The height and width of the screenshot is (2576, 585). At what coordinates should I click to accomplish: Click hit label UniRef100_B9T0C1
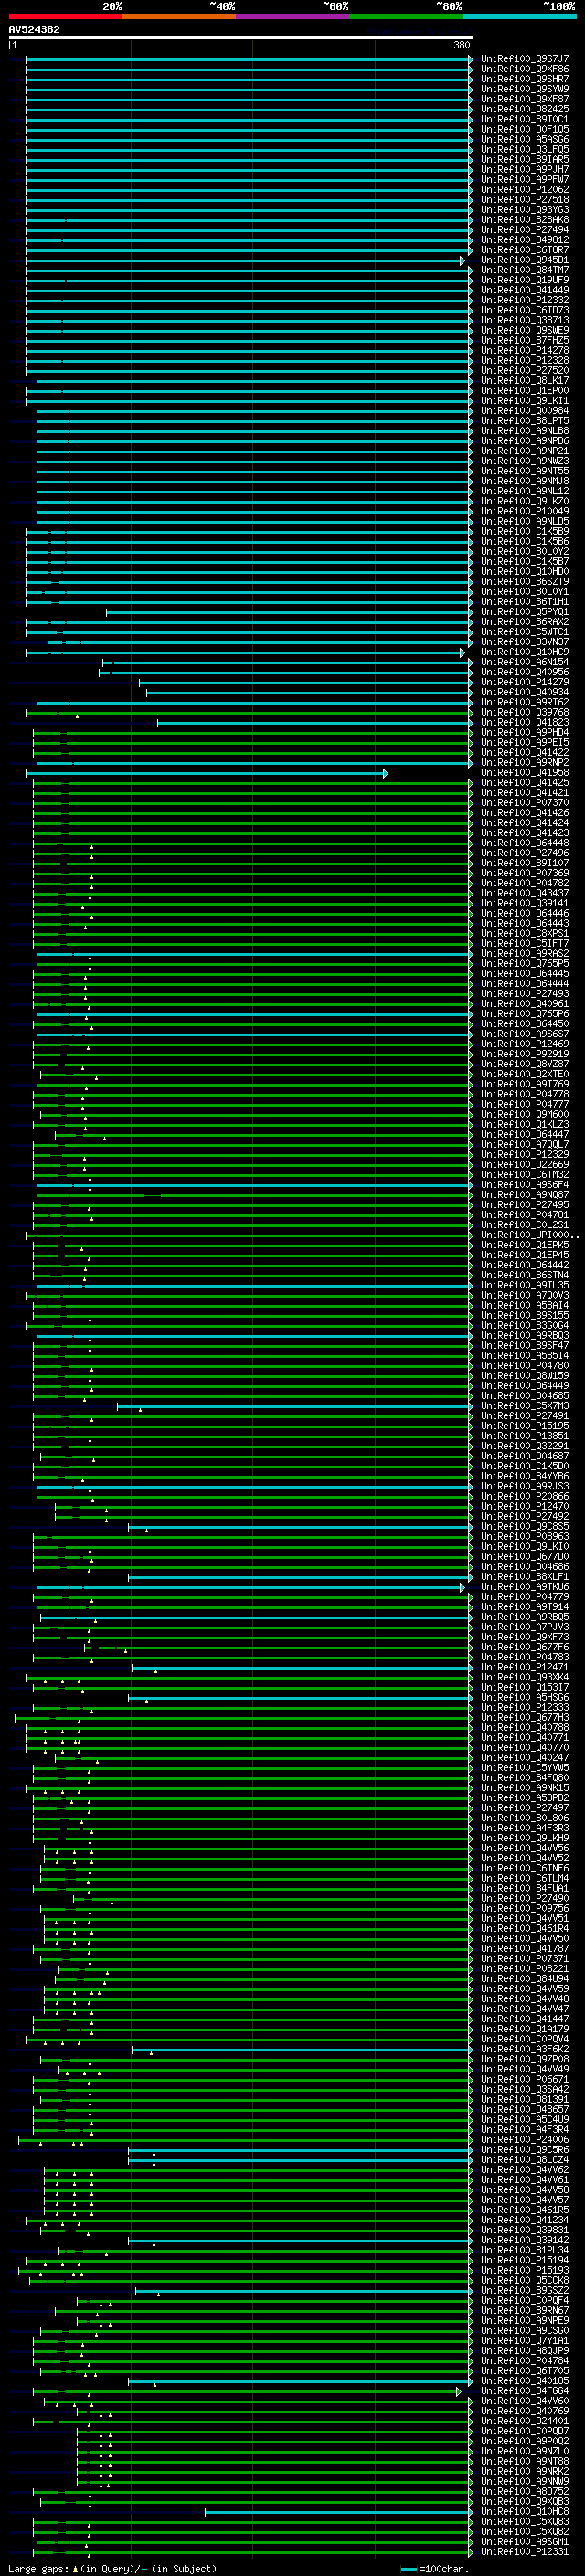point(525,119)
